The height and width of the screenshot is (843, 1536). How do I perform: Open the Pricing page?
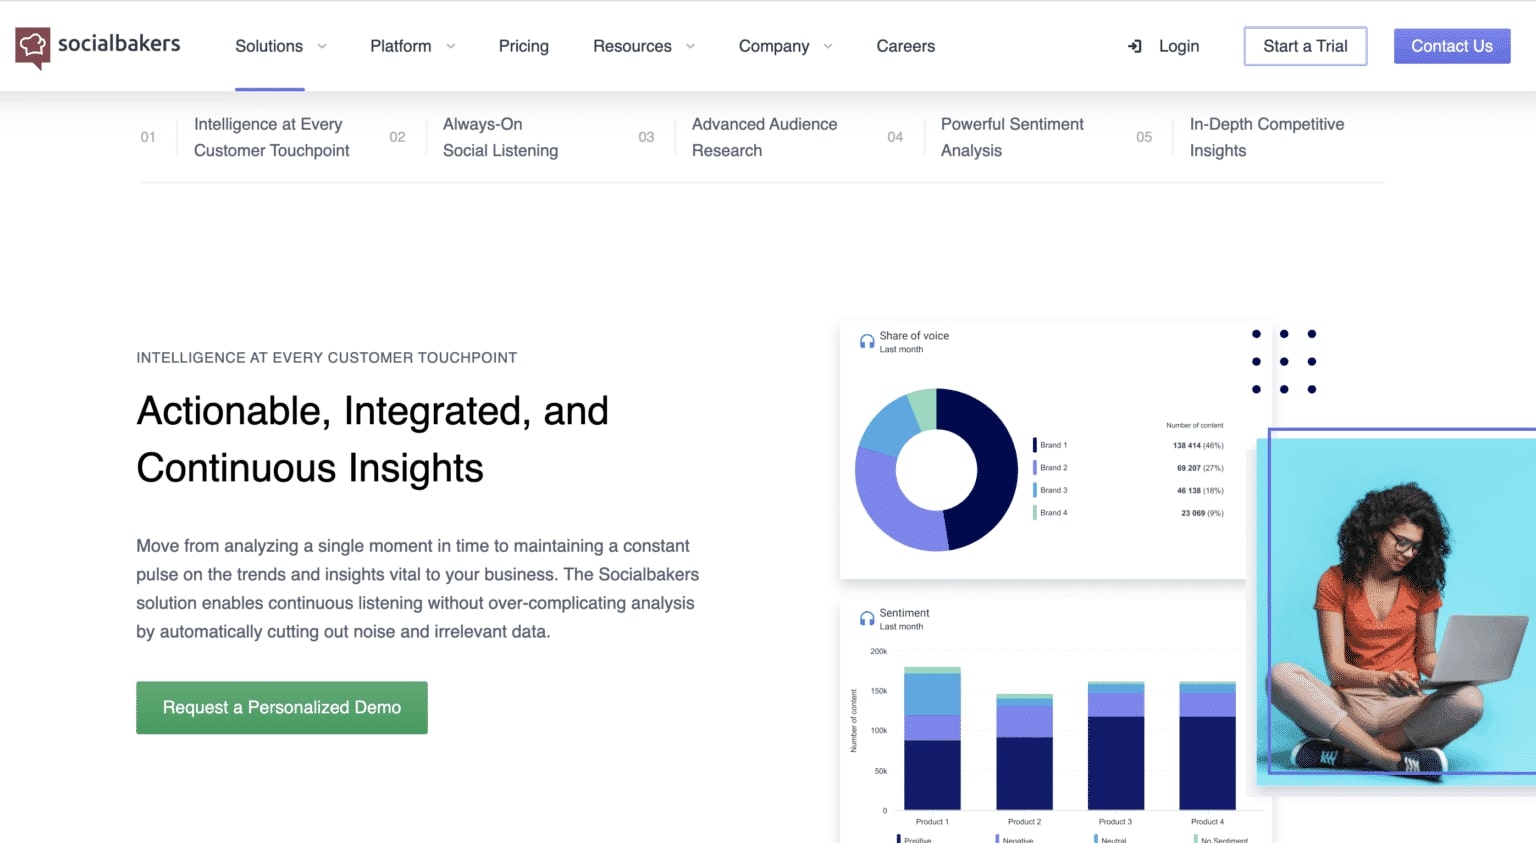tap(523, 46)
